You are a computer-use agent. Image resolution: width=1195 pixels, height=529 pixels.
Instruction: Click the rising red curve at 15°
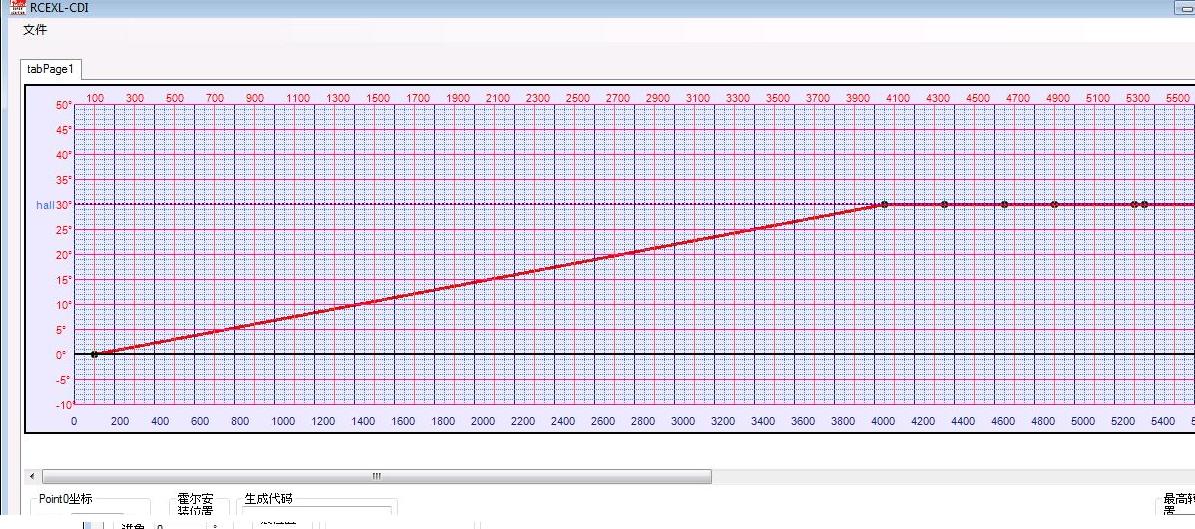click(488, 279)
